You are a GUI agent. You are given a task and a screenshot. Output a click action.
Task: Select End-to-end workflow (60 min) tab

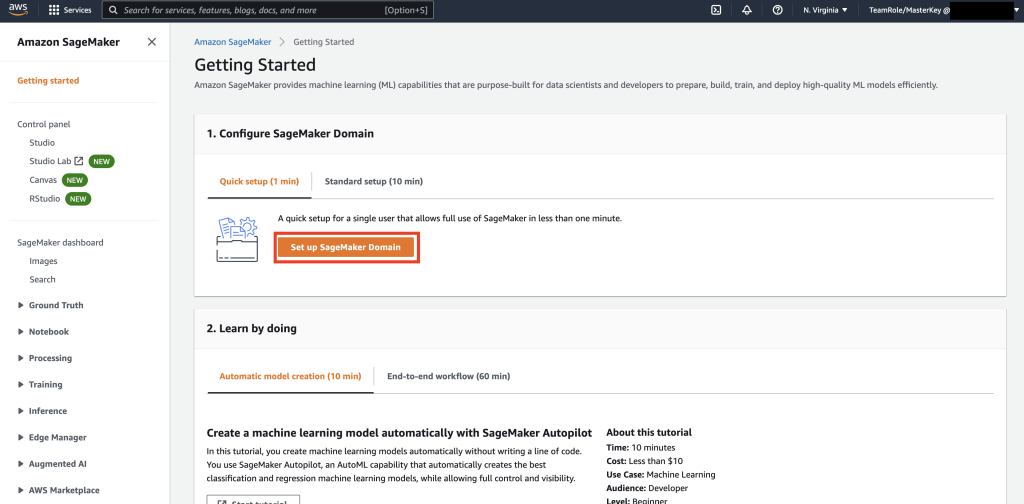tap(448, 376)
